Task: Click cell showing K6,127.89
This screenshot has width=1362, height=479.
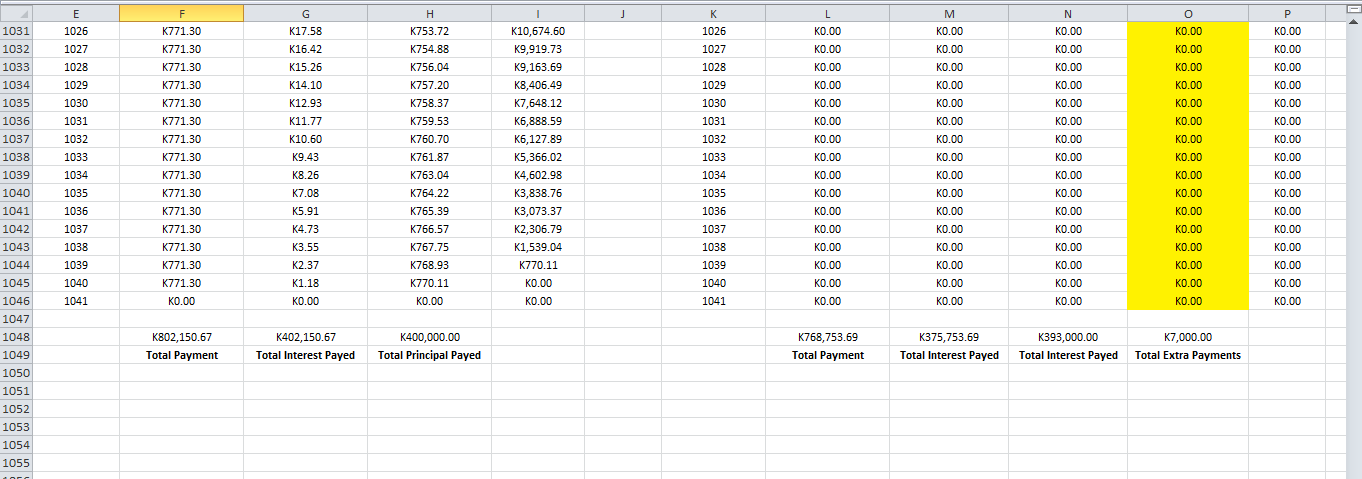Action: click(x=538, y=139)
